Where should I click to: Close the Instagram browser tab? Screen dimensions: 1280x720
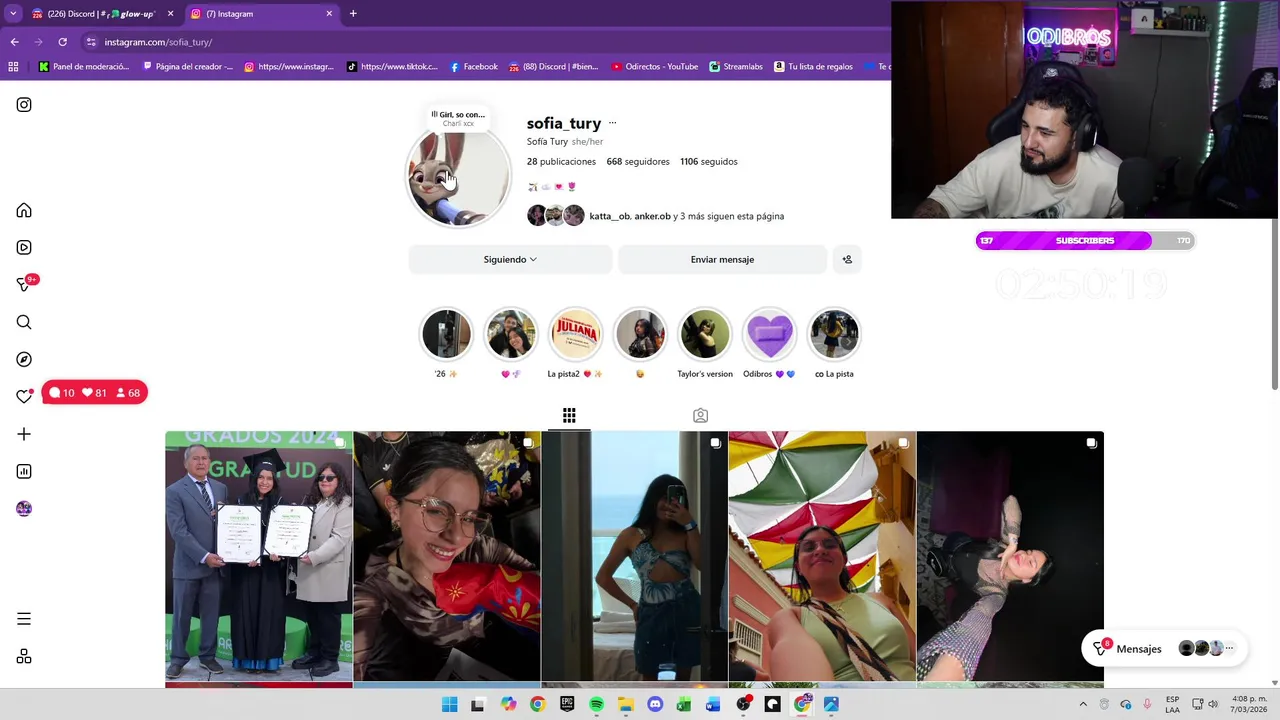[329, 14]
